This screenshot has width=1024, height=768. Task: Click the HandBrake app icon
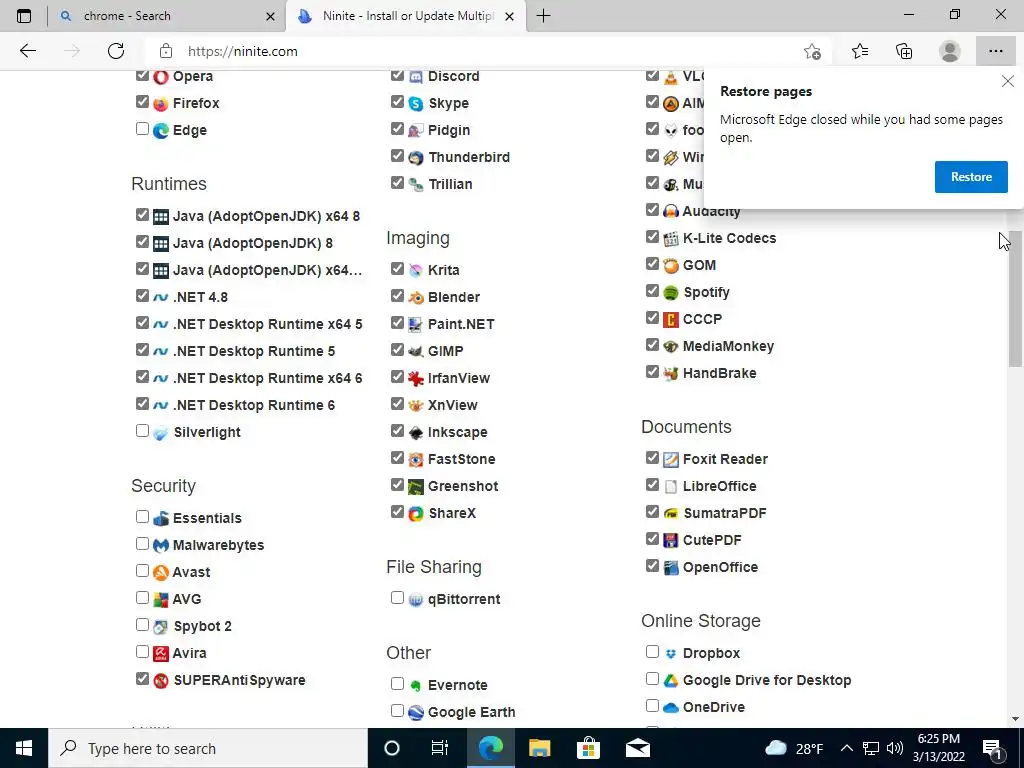[671, 374]
